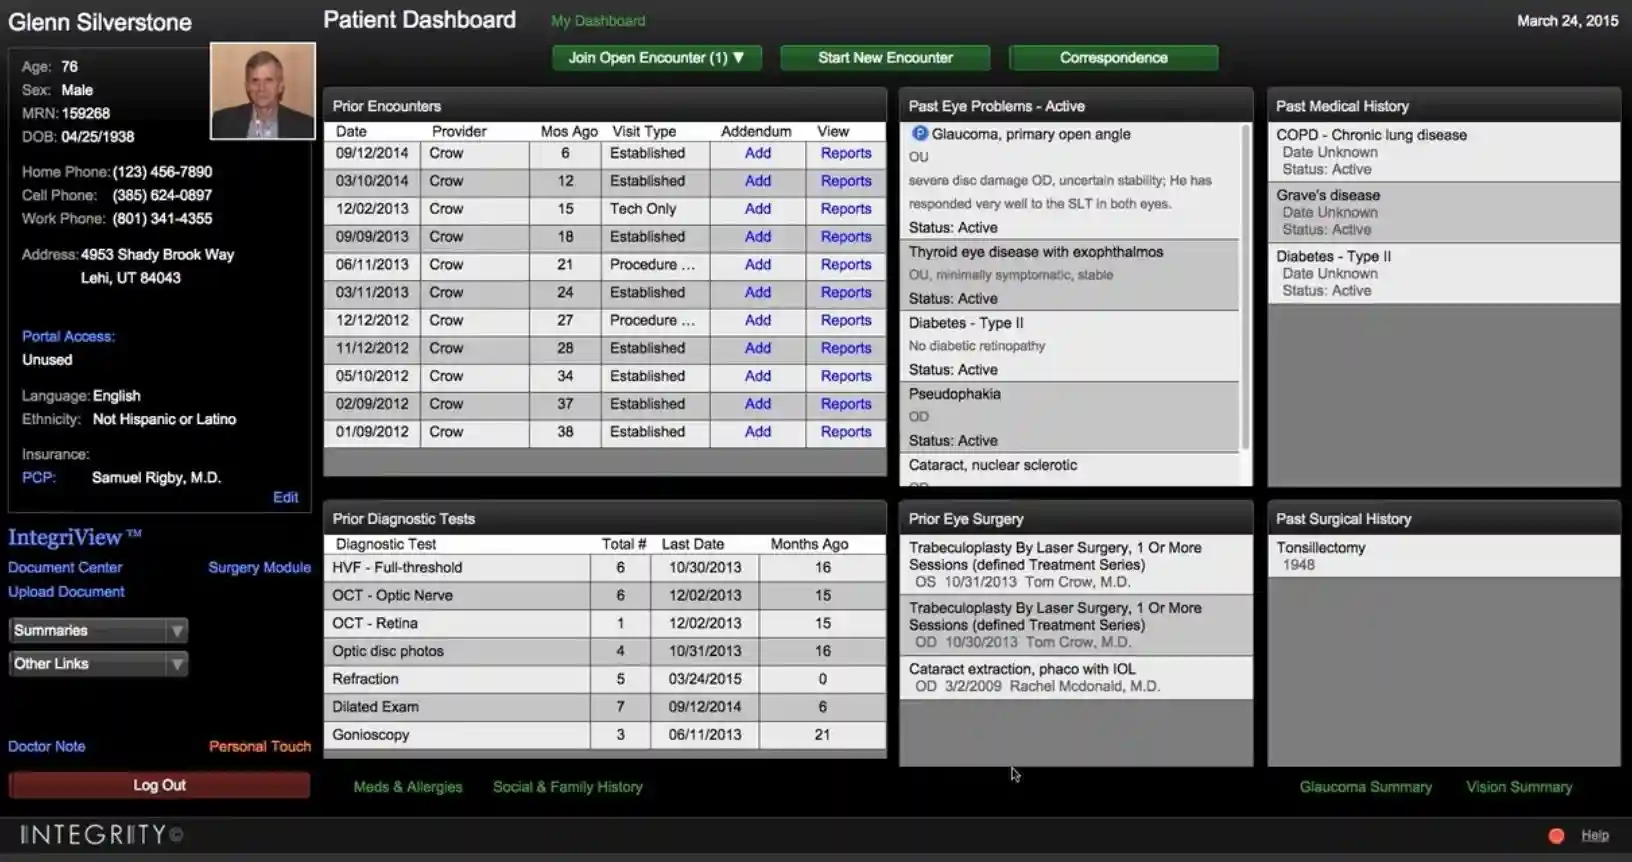Click Upload Document link
Screen dimensions: 1632x862
point(66,591)
